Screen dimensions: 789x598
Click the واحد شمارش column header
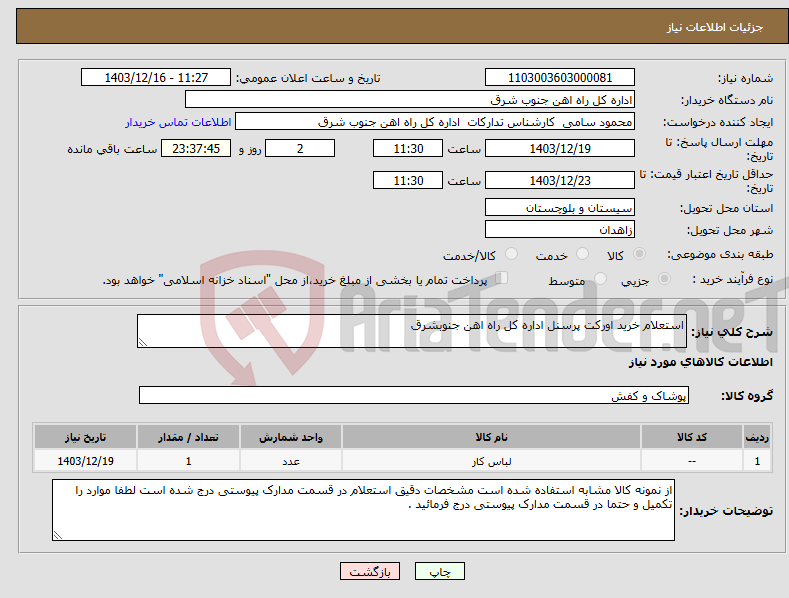pyautogui.click(x=291, y=437)
